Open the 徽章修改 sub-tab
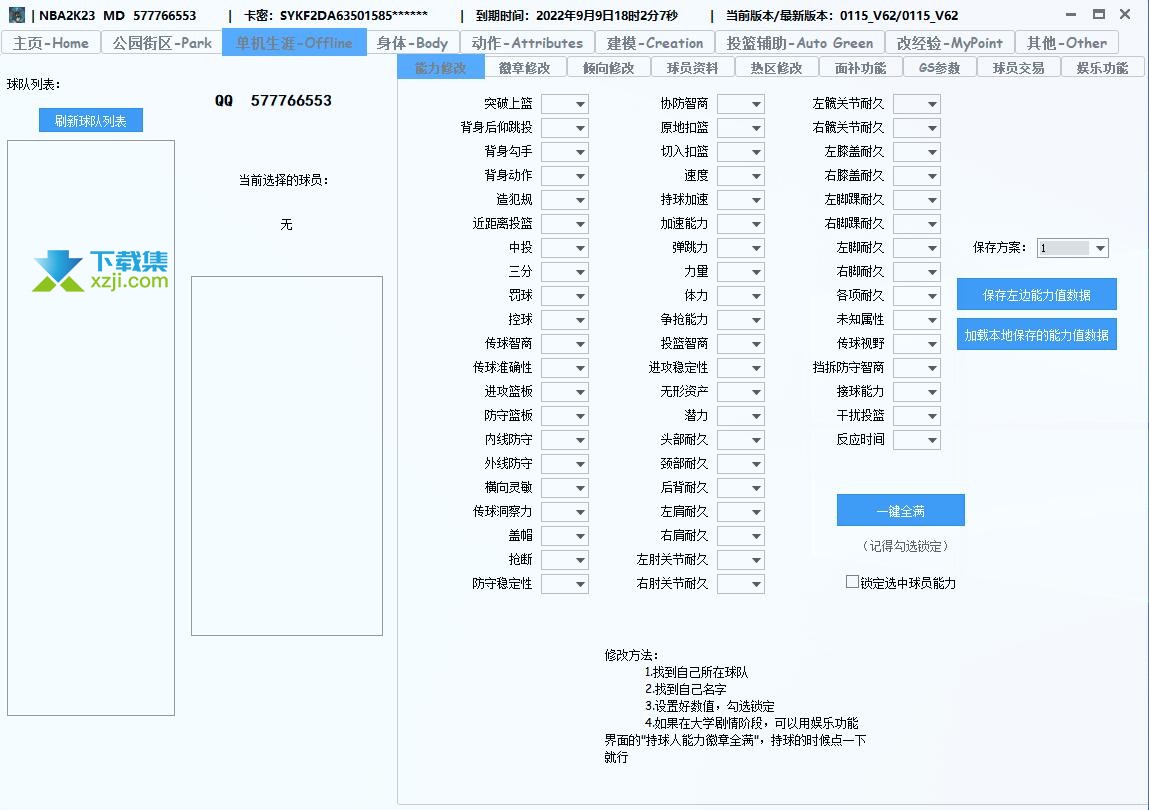The width and height of the screenshot is (1149, 810). [525, 68]
